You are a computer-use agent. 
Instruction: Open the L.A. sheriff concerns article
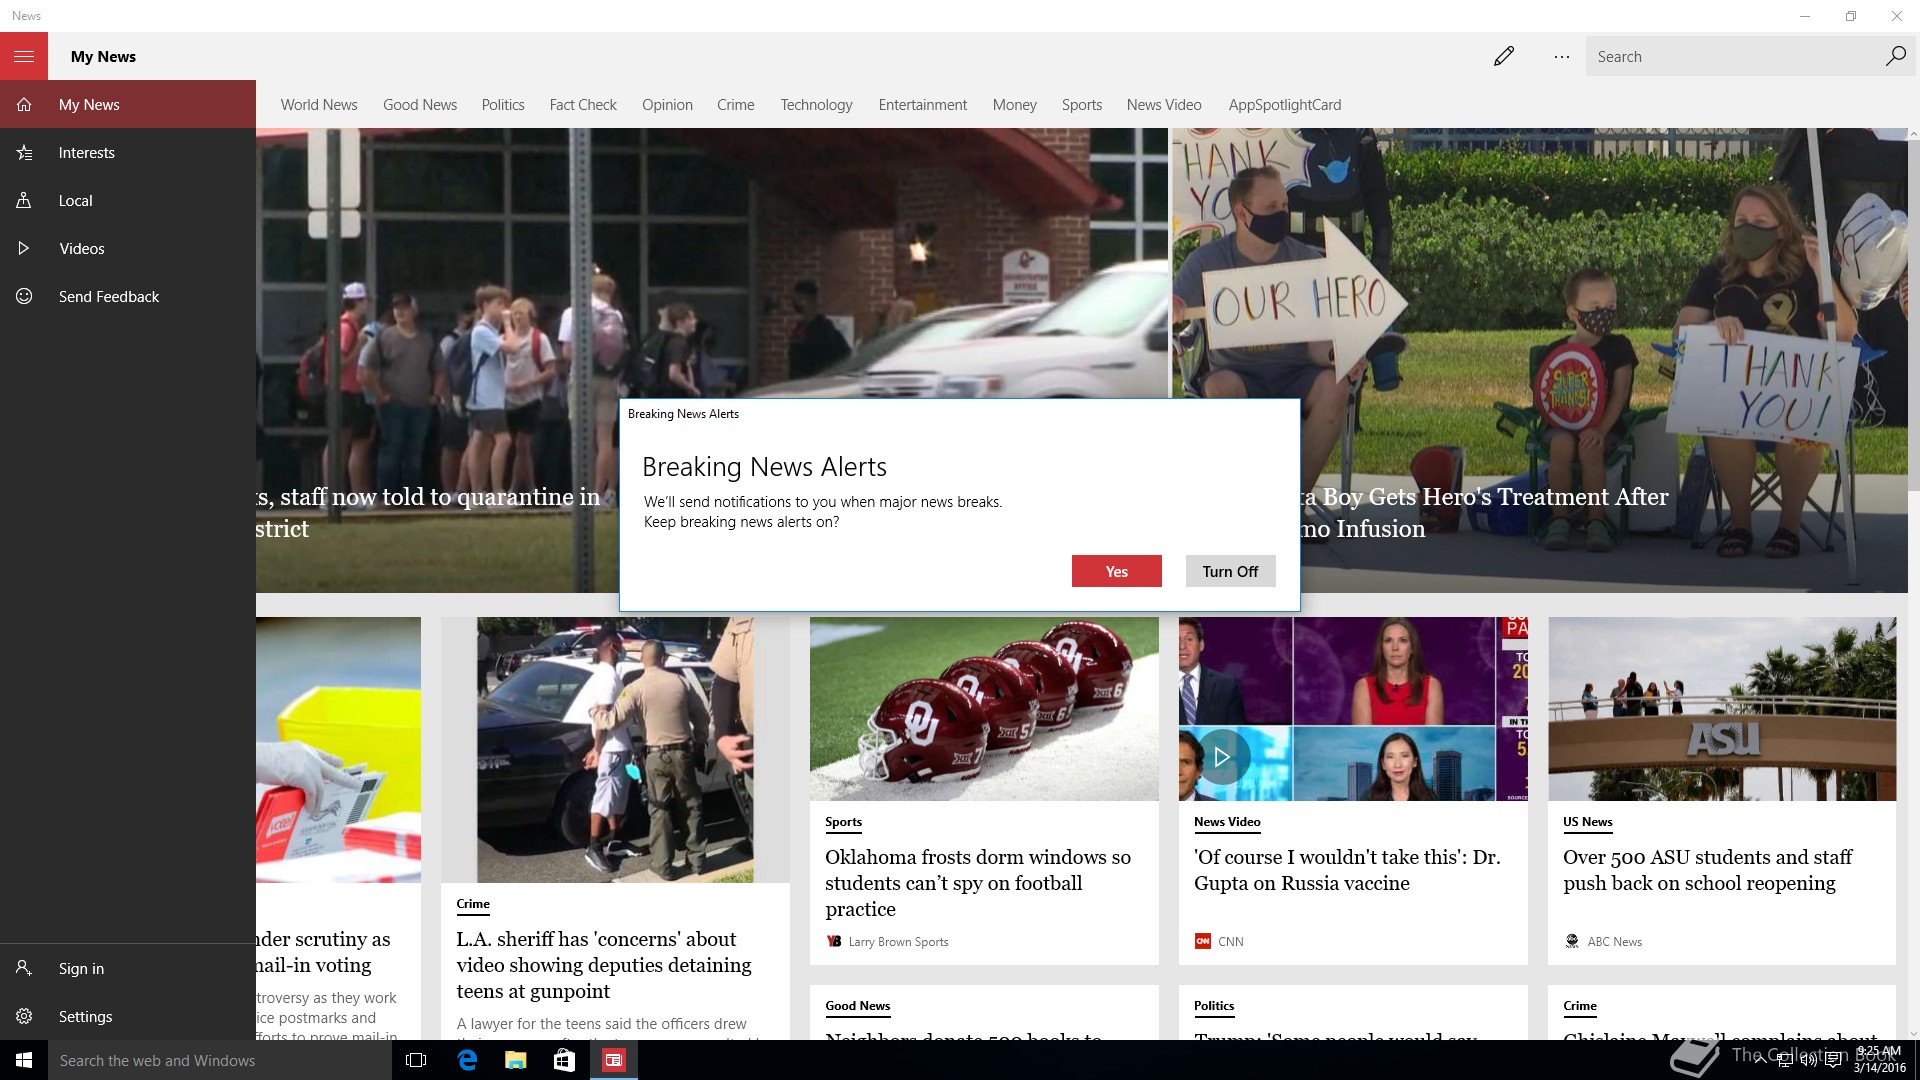pyautogui.click(x=604, y=965)
